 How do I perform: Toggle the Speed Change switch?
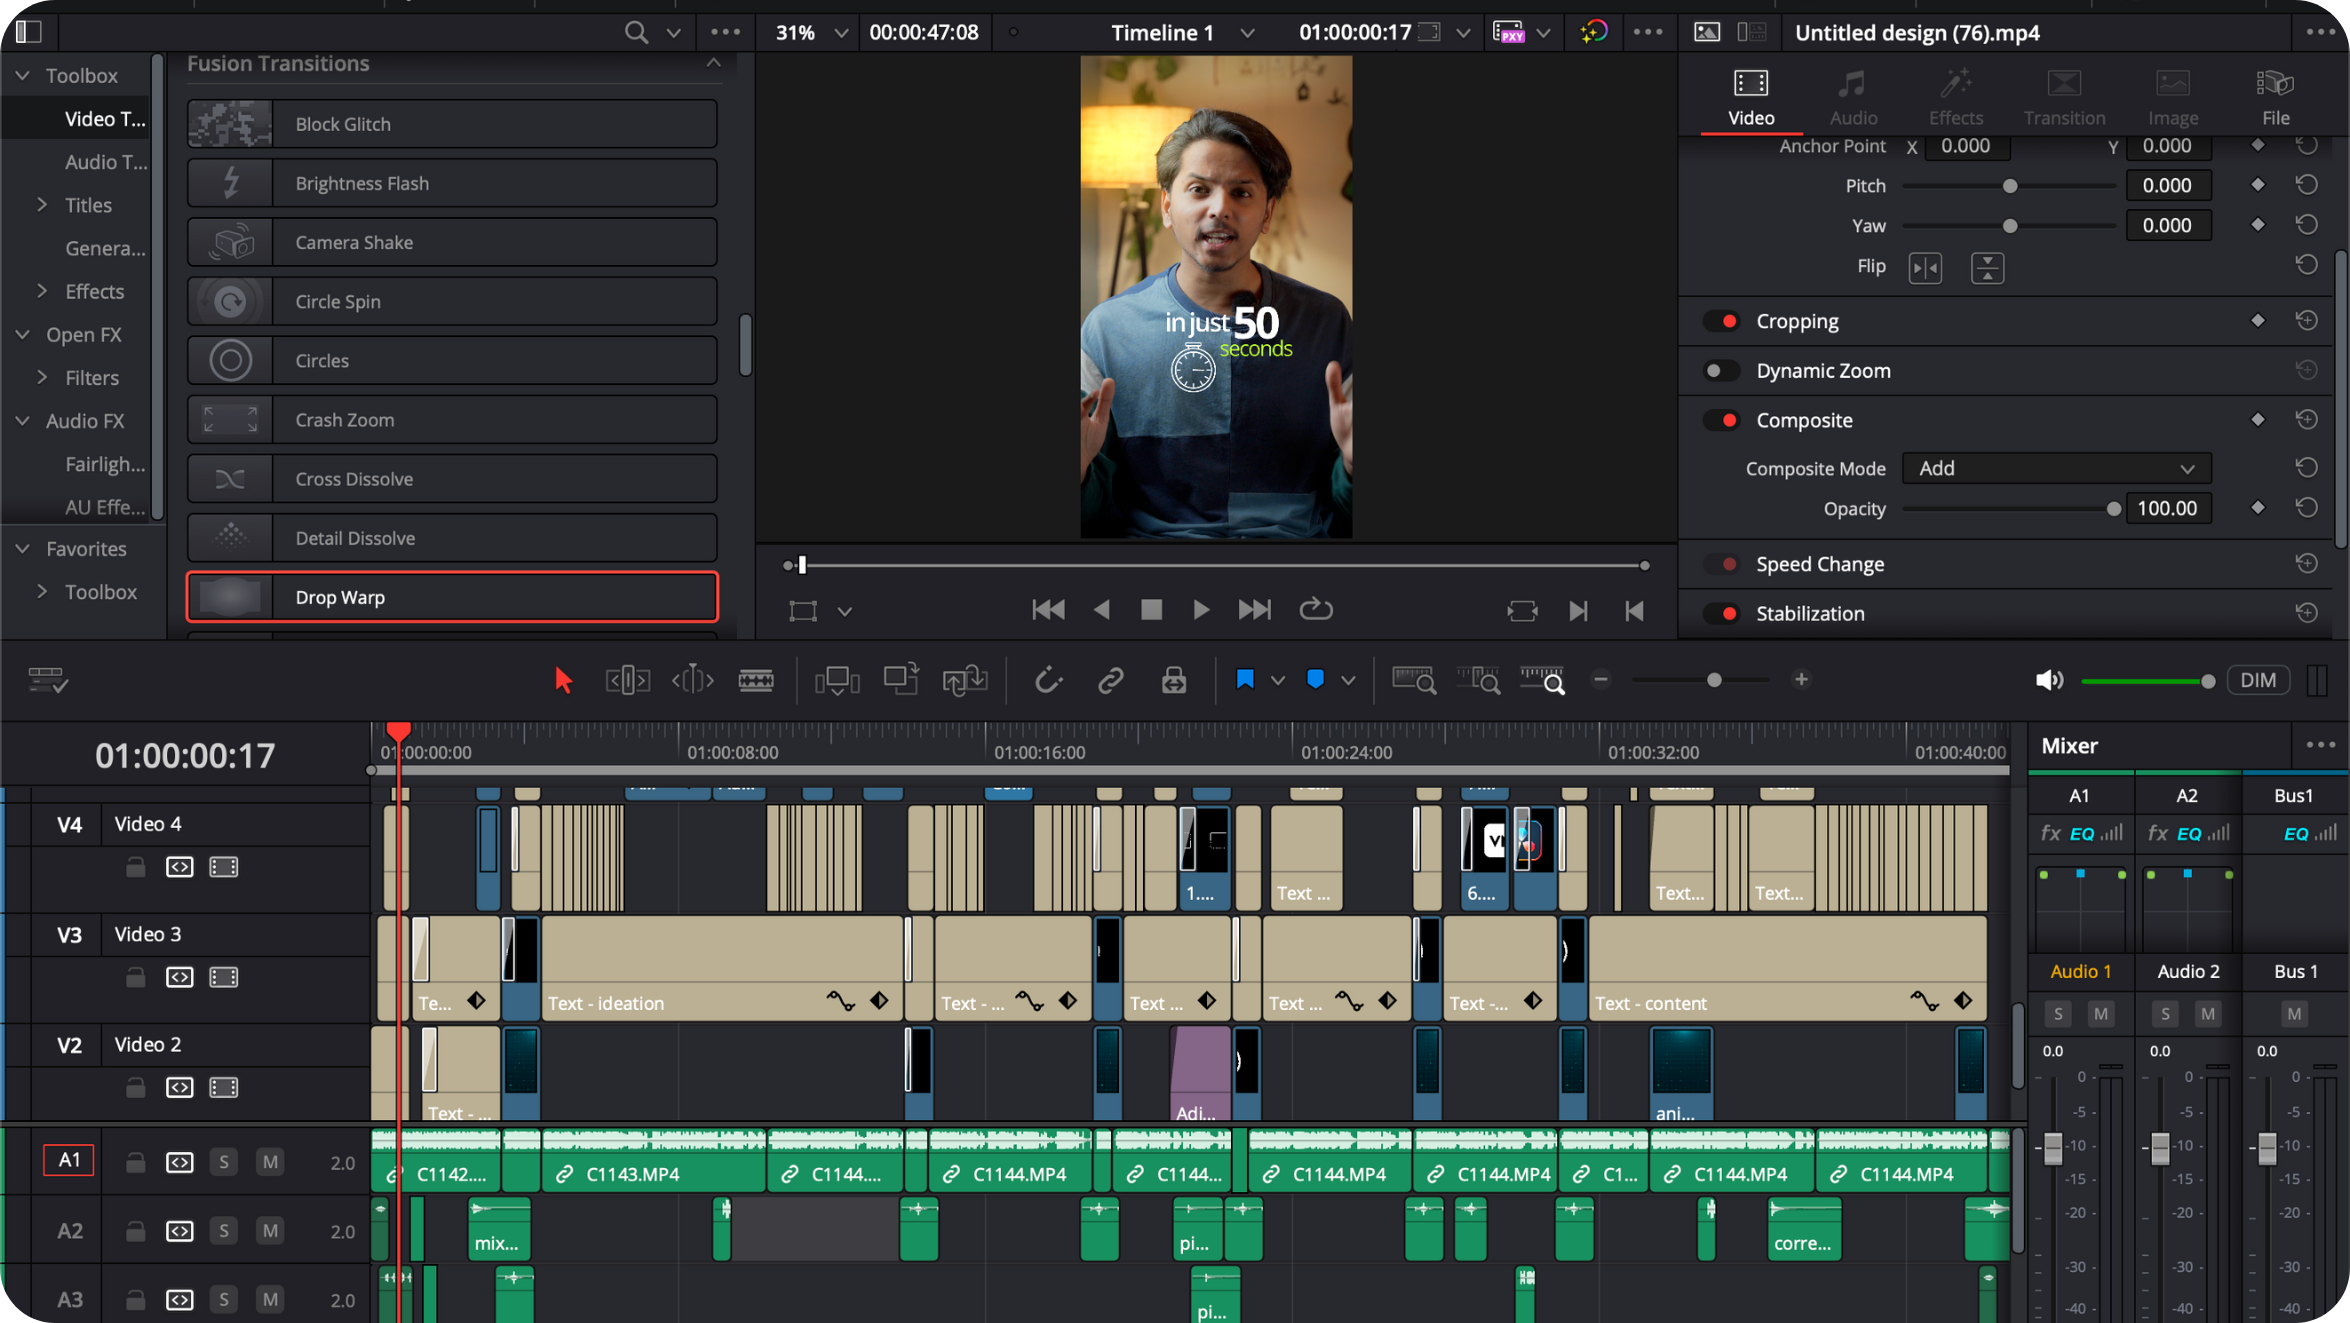(x=1723, y=564)
